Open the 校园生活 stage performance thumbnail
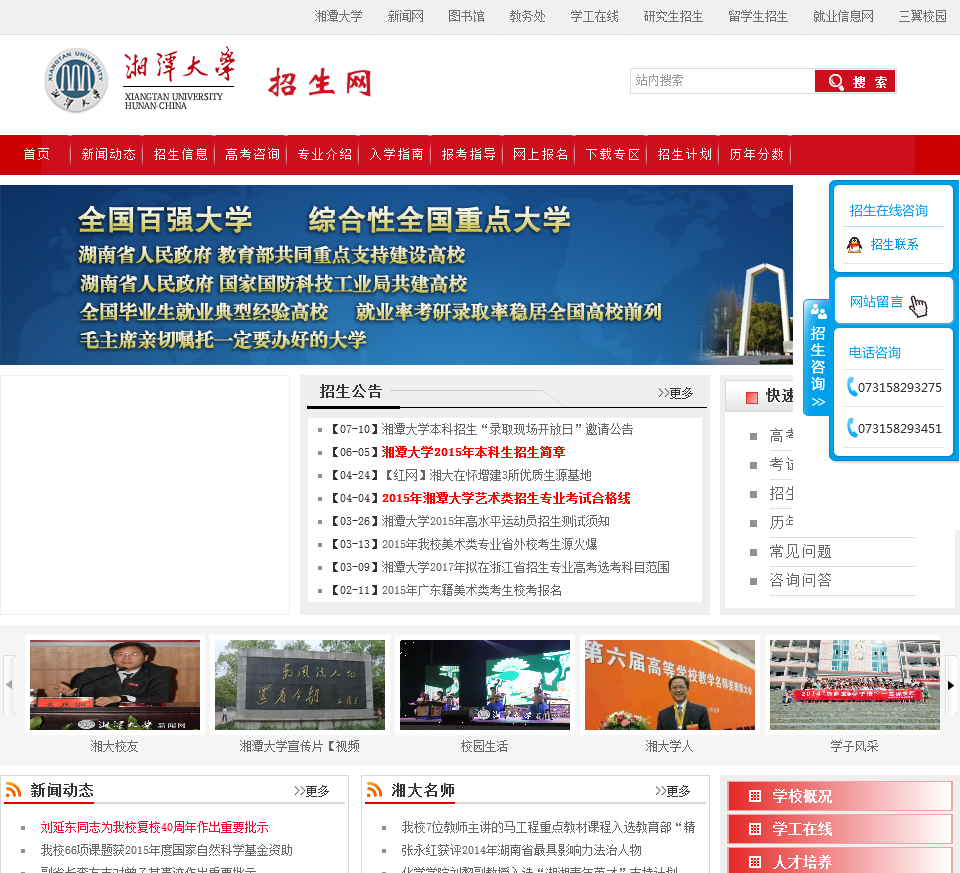Screen dimensions: 960x873 [x=484, y=685]
